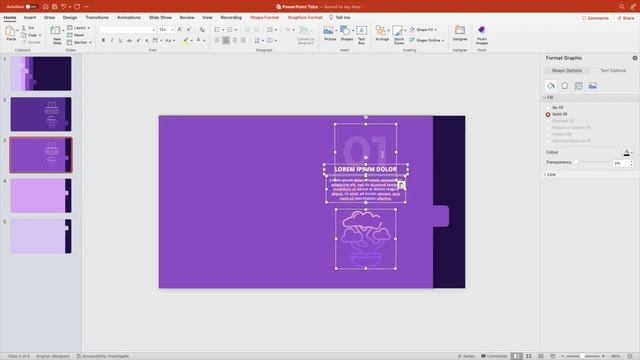The width and height of the screenshot is (640, 360).
Task: Switch to Normal view in status bar
Action: (516, 356)
